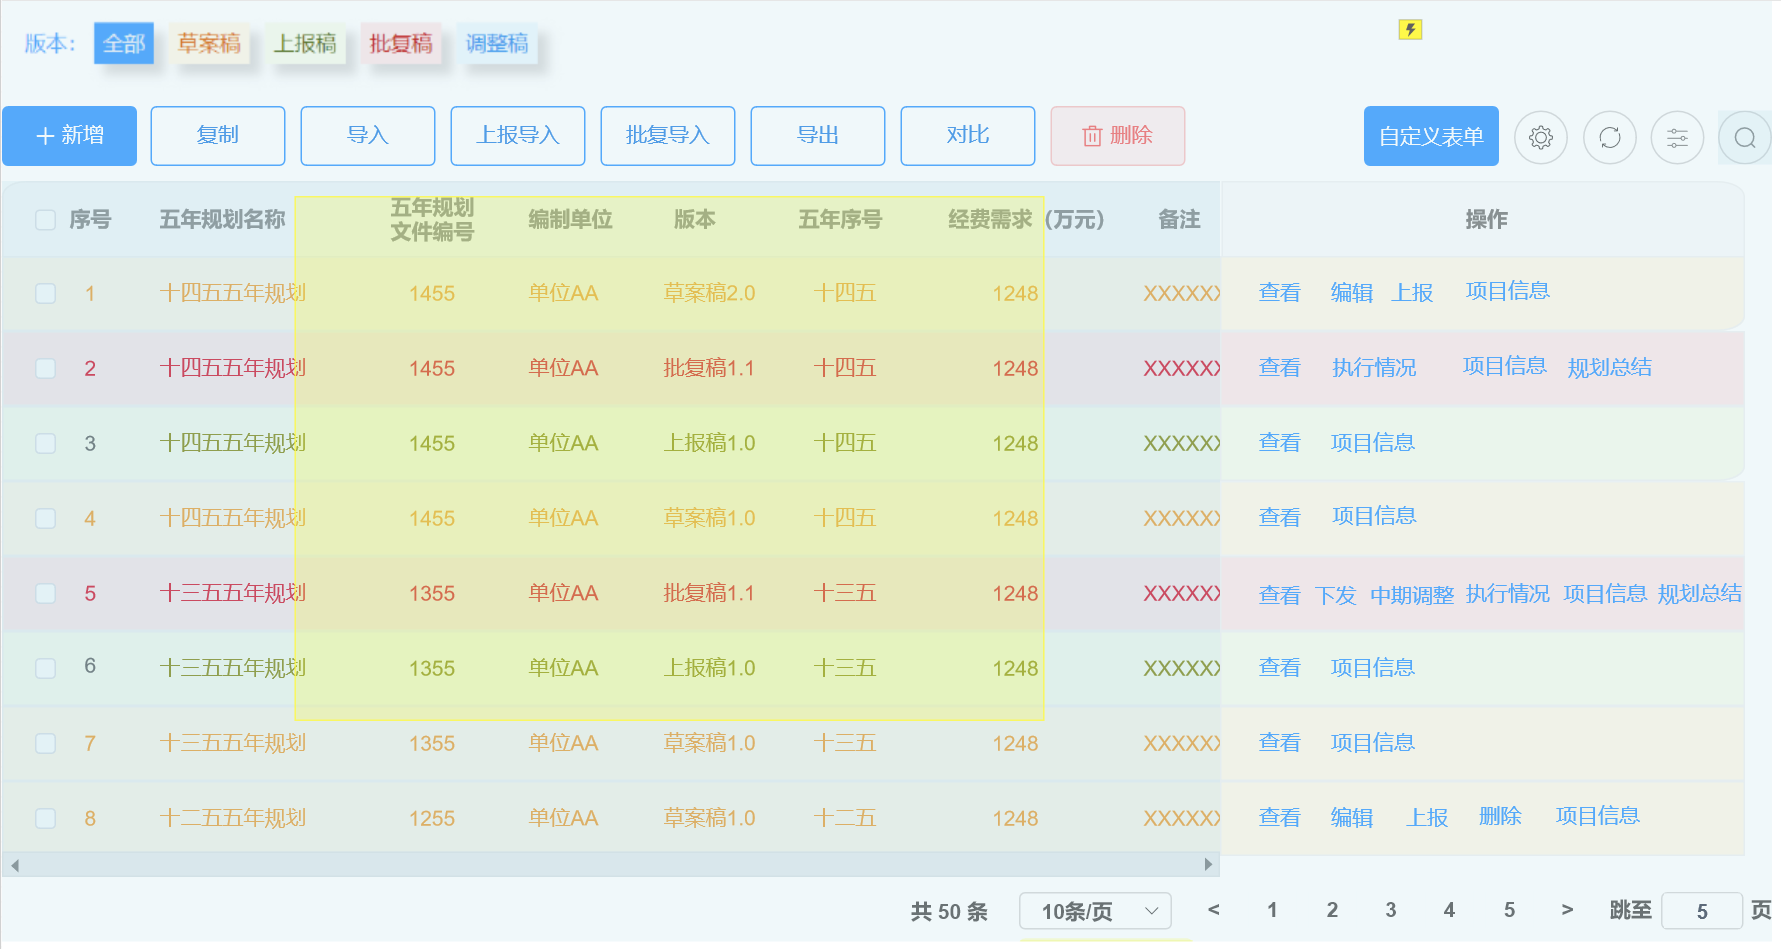Check the checkbox for row 3
This screenshot has width=1781, height=949.
pos(45,443)
